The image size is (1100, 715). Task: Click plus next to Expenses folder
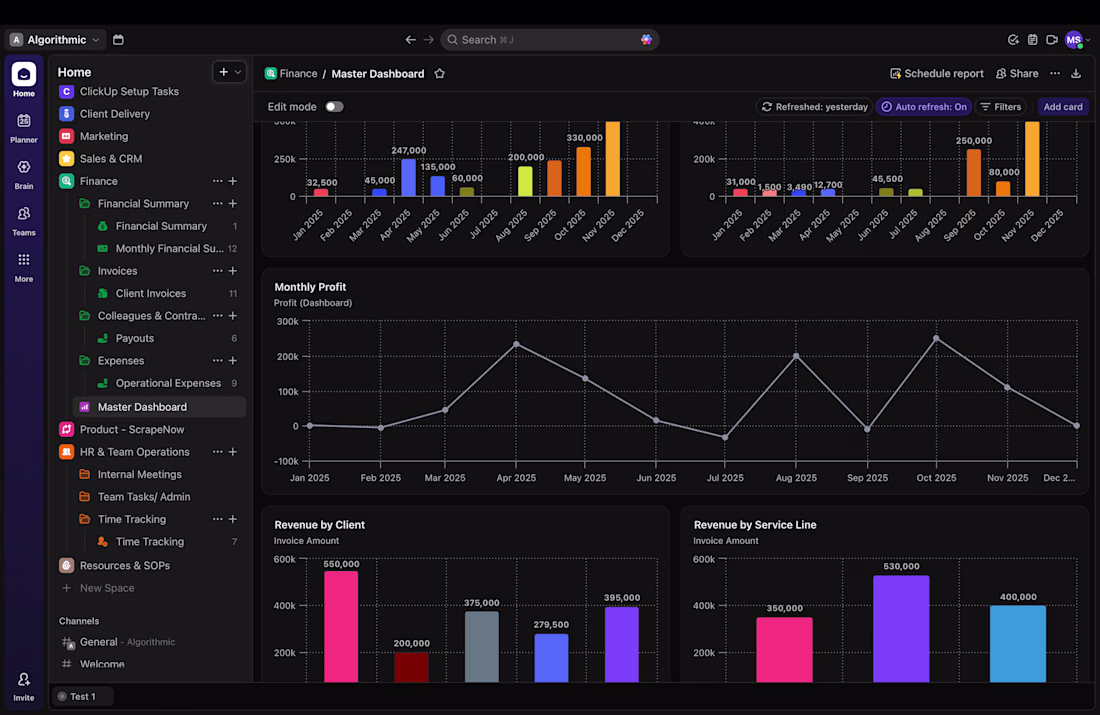pos(233,361)
